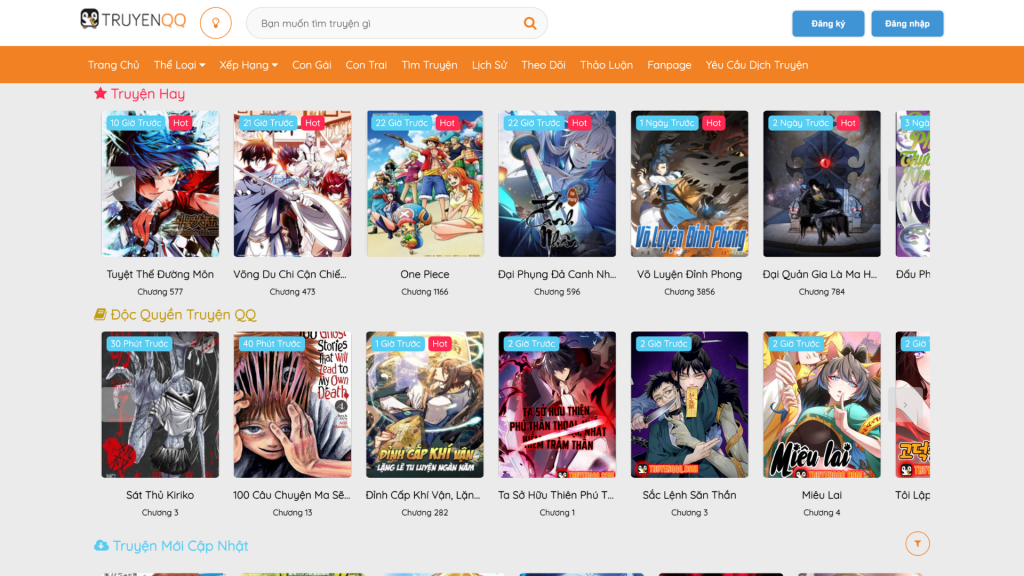Toggle light/dark mode with the lightbulb icon
This screenshot has width=1024, height=576.
pyautogui.click(x=215, y=23)
